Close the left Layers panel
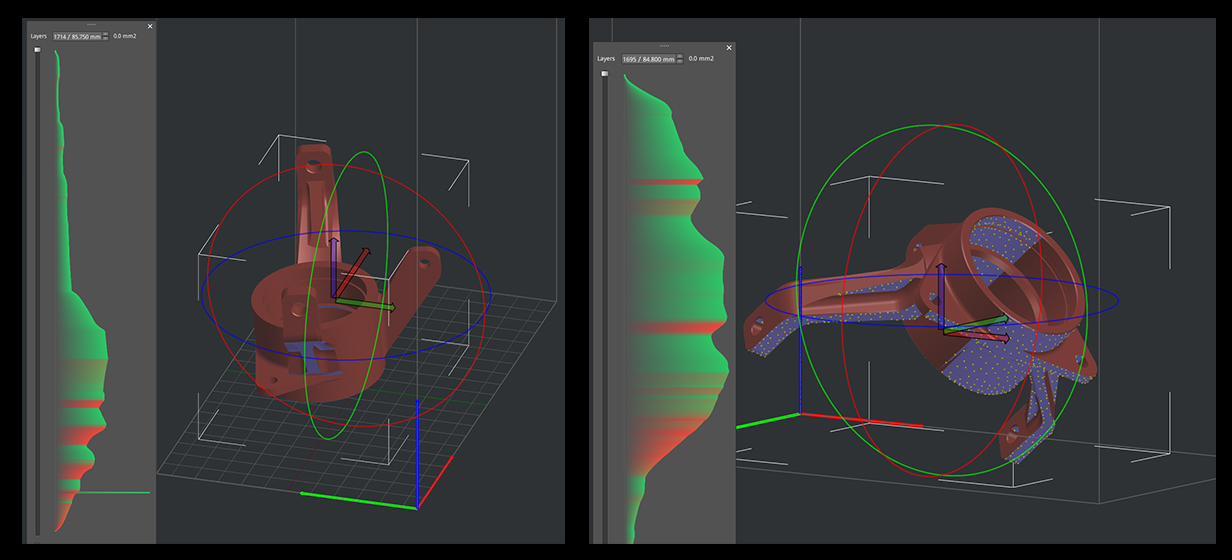1232x560 pixels. 150,26
